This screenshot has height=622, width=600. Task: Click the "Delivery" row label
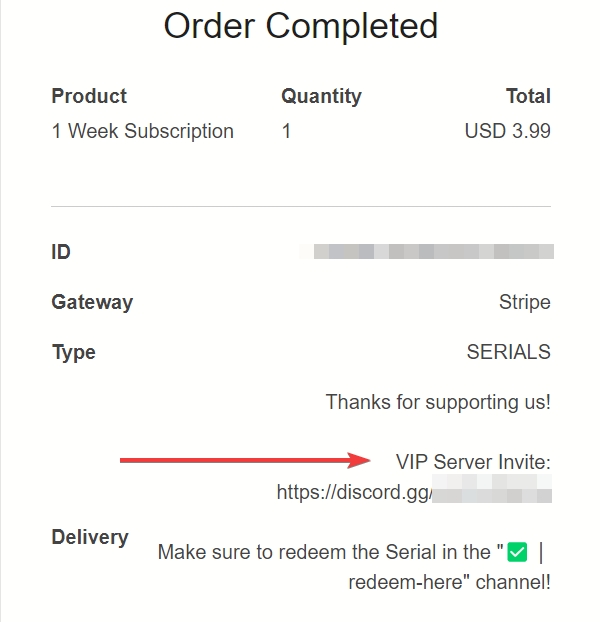[x=90, y=537]
